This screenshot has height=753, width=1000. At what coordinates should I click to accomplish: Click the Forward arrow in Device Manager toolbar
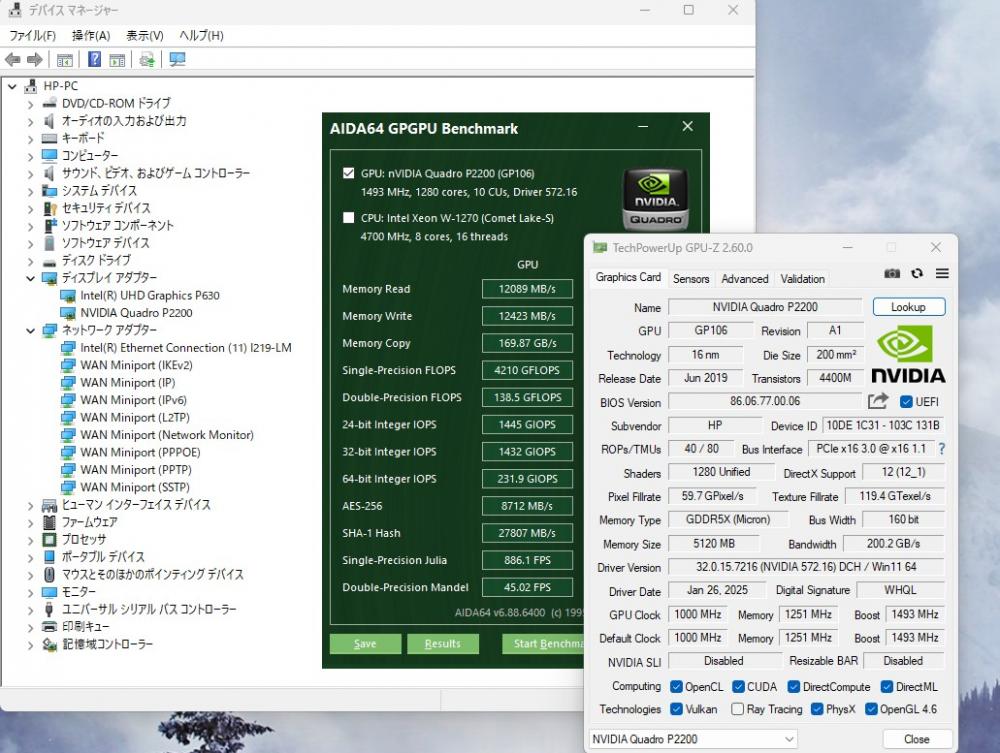(x=34, y=60)
